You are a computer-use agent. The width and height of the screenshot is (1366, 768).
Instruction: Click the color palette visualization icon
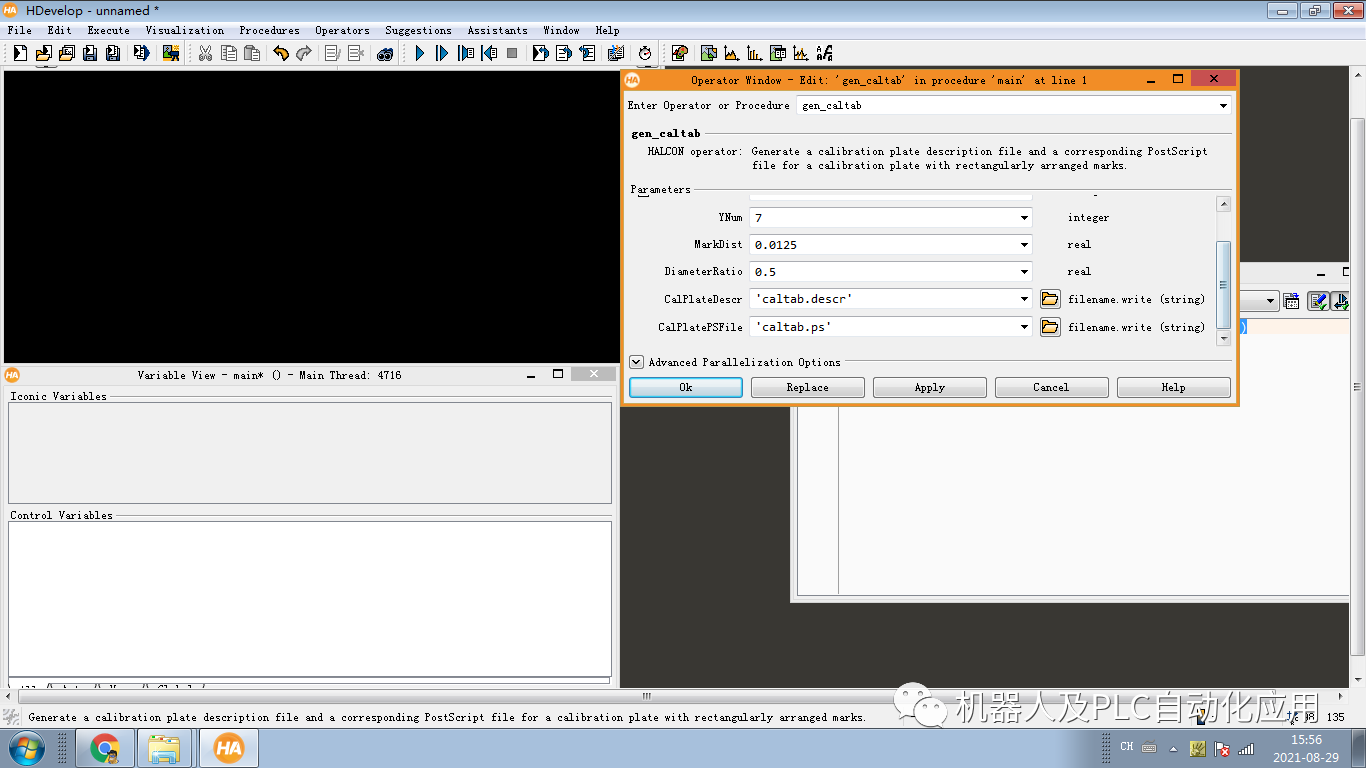coord(679,53)
